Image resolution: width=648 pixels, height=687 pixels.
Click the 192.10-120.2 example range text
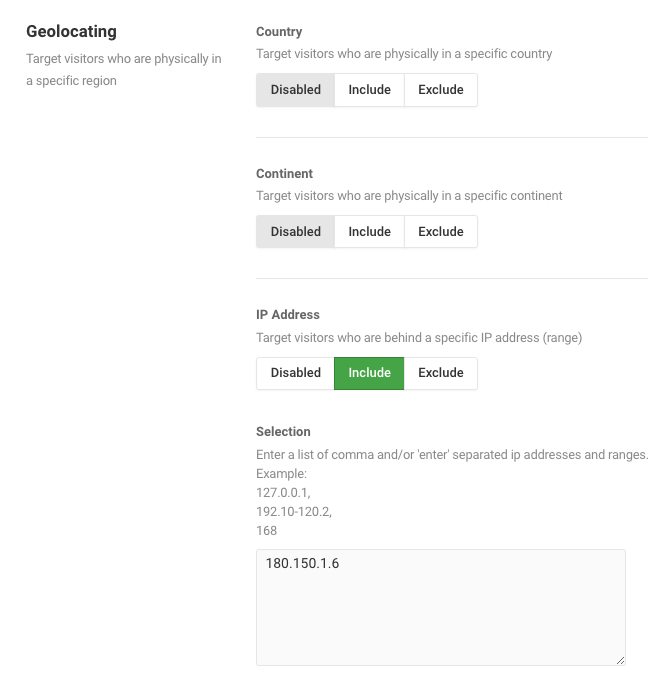(x=294, y=511)
